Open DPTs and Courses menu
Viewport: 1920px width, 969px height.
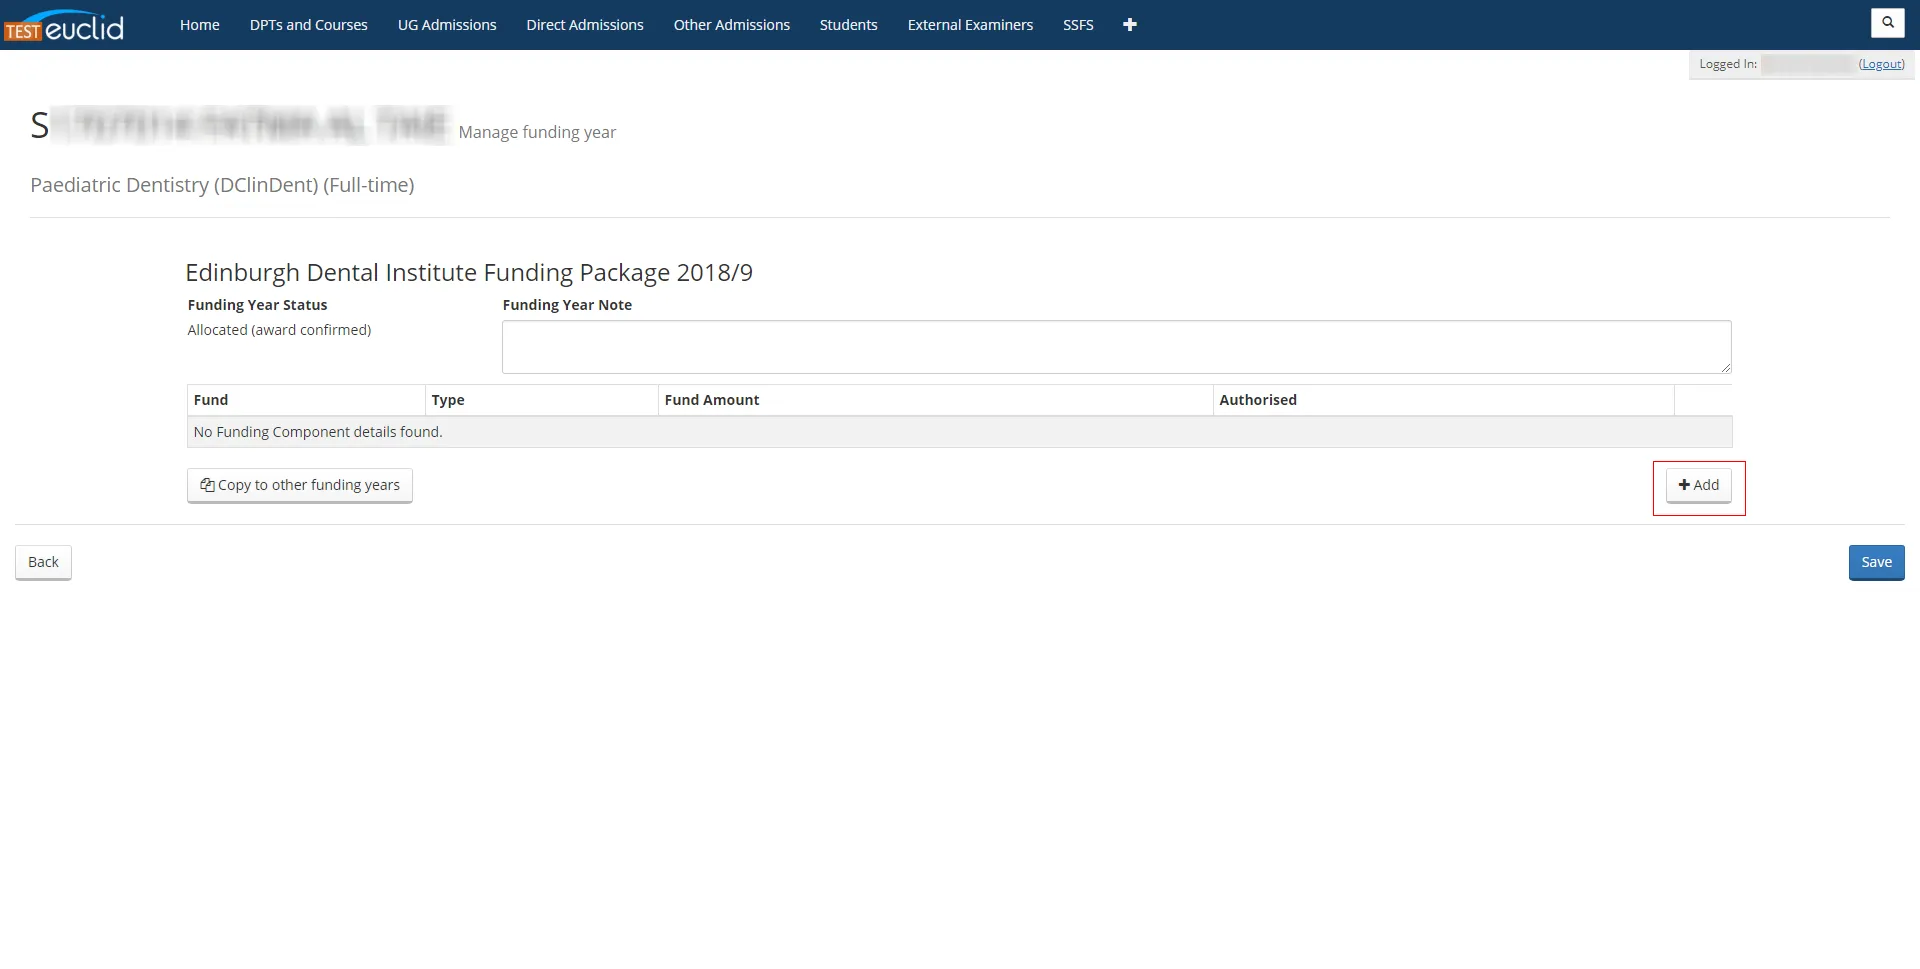(x=308, y=25)
